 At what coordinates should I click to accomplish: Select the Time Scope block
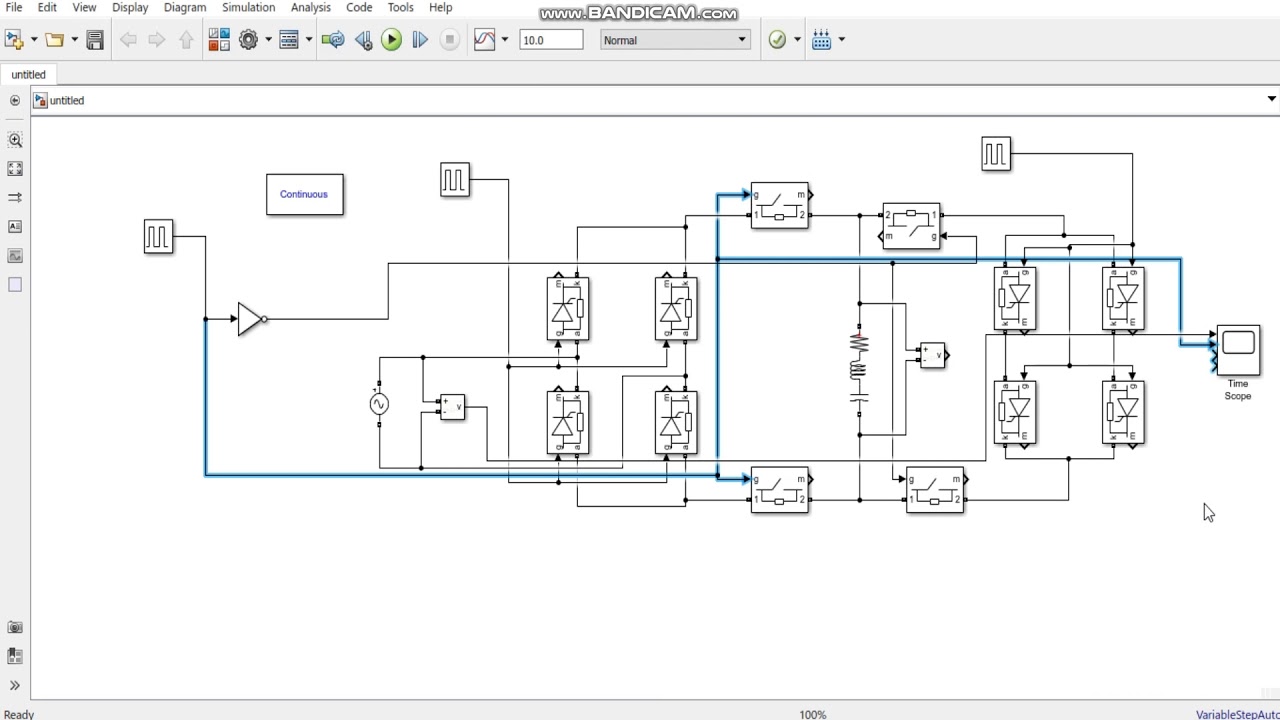1238,349
